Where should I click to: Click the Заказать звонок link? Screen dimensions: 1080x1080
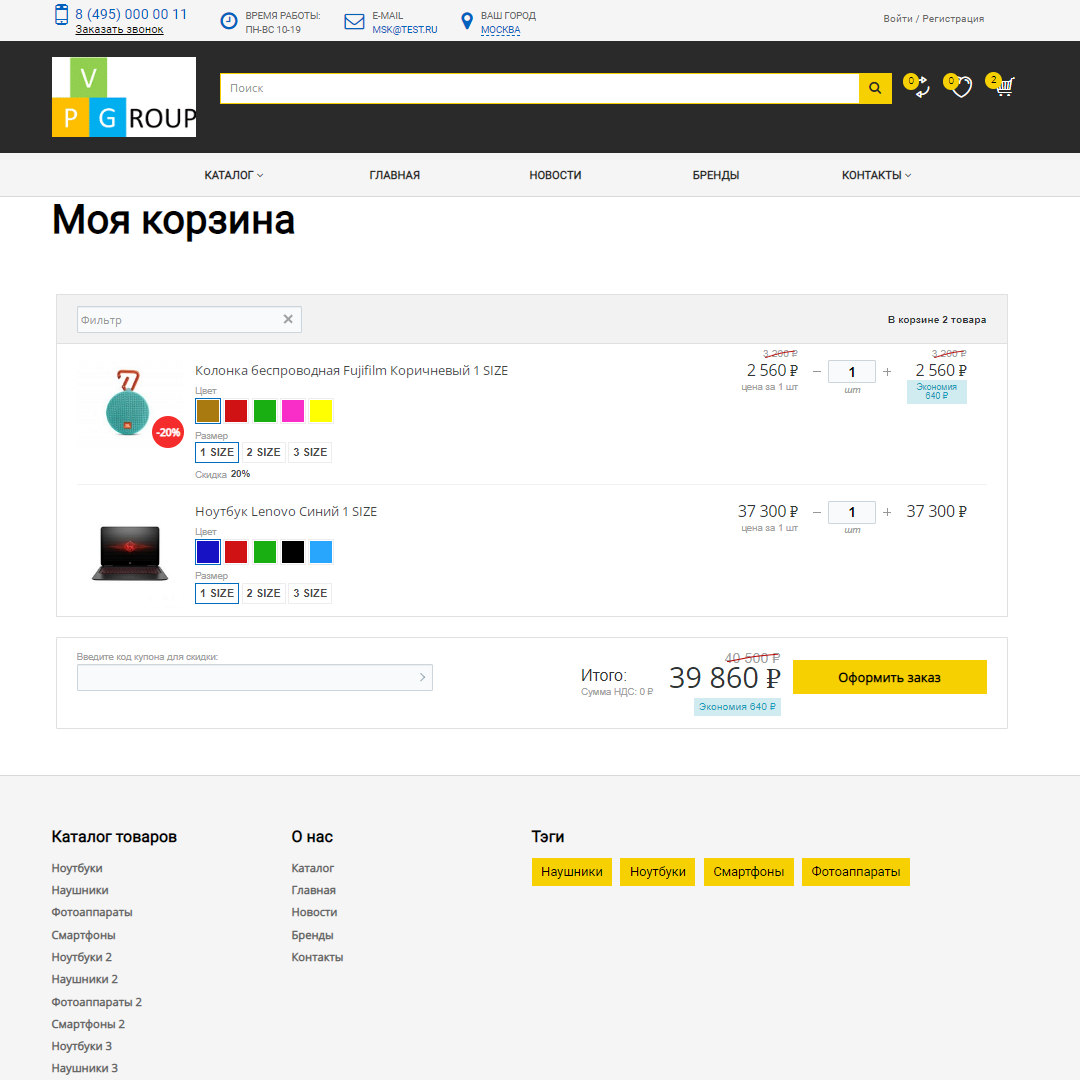[119, 29]
